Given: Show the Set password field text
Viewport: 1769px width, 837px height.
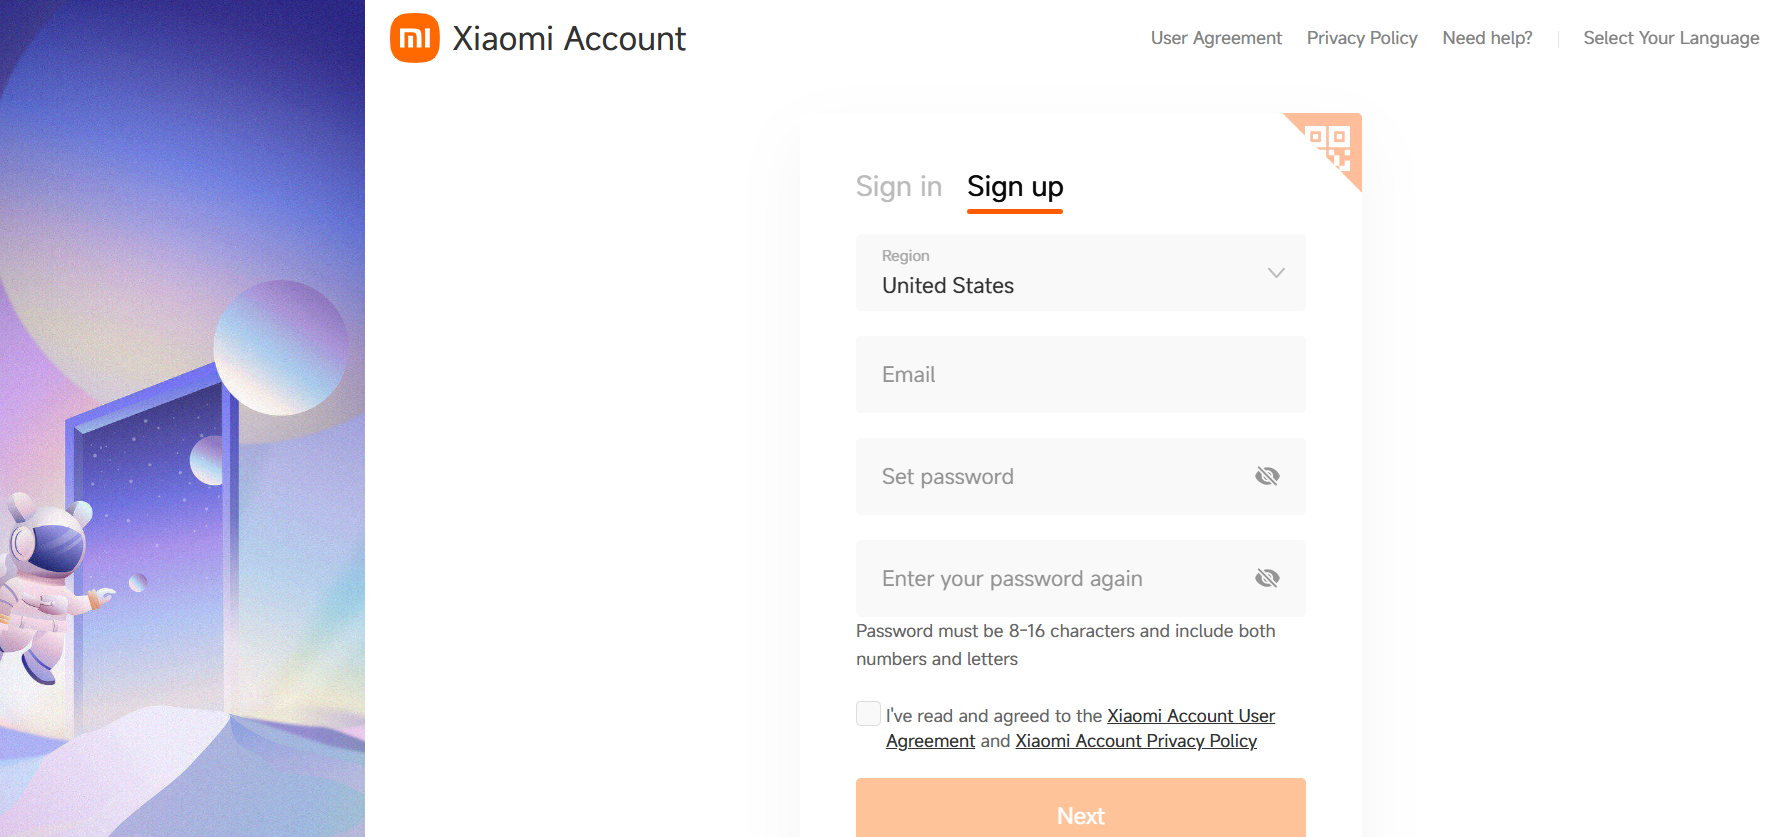Looking at the screenshot, I should pos(1267,476).
